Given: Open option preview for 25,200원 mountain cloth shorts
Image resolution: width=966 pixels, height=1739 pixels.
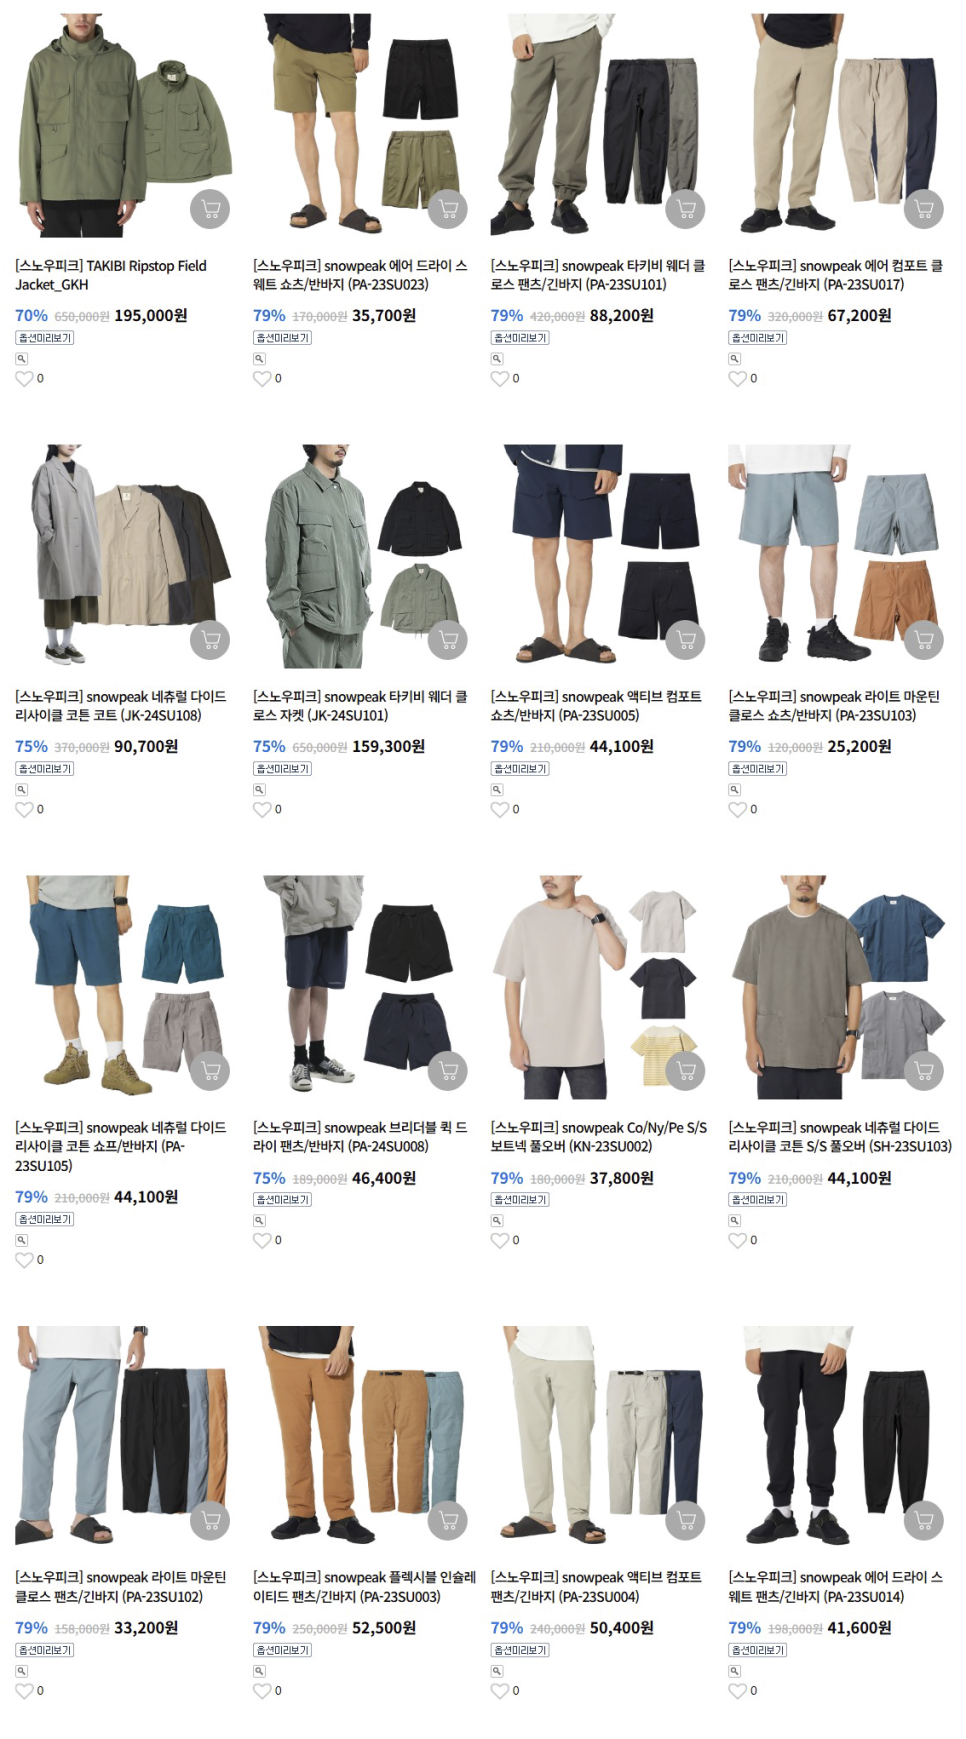Looking at the screenshot, I should point(758,769).
